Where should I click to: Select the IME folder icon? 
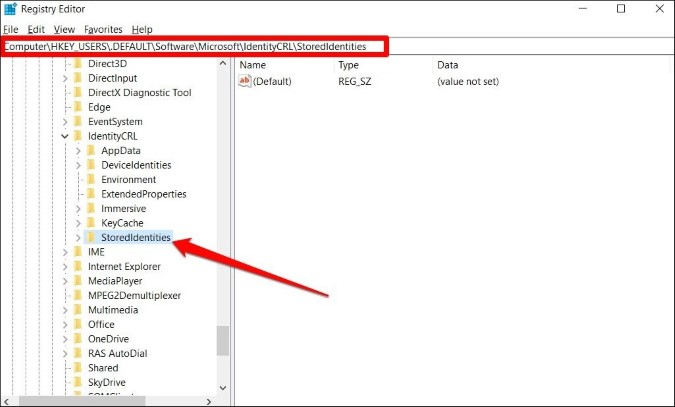point(78,252)
